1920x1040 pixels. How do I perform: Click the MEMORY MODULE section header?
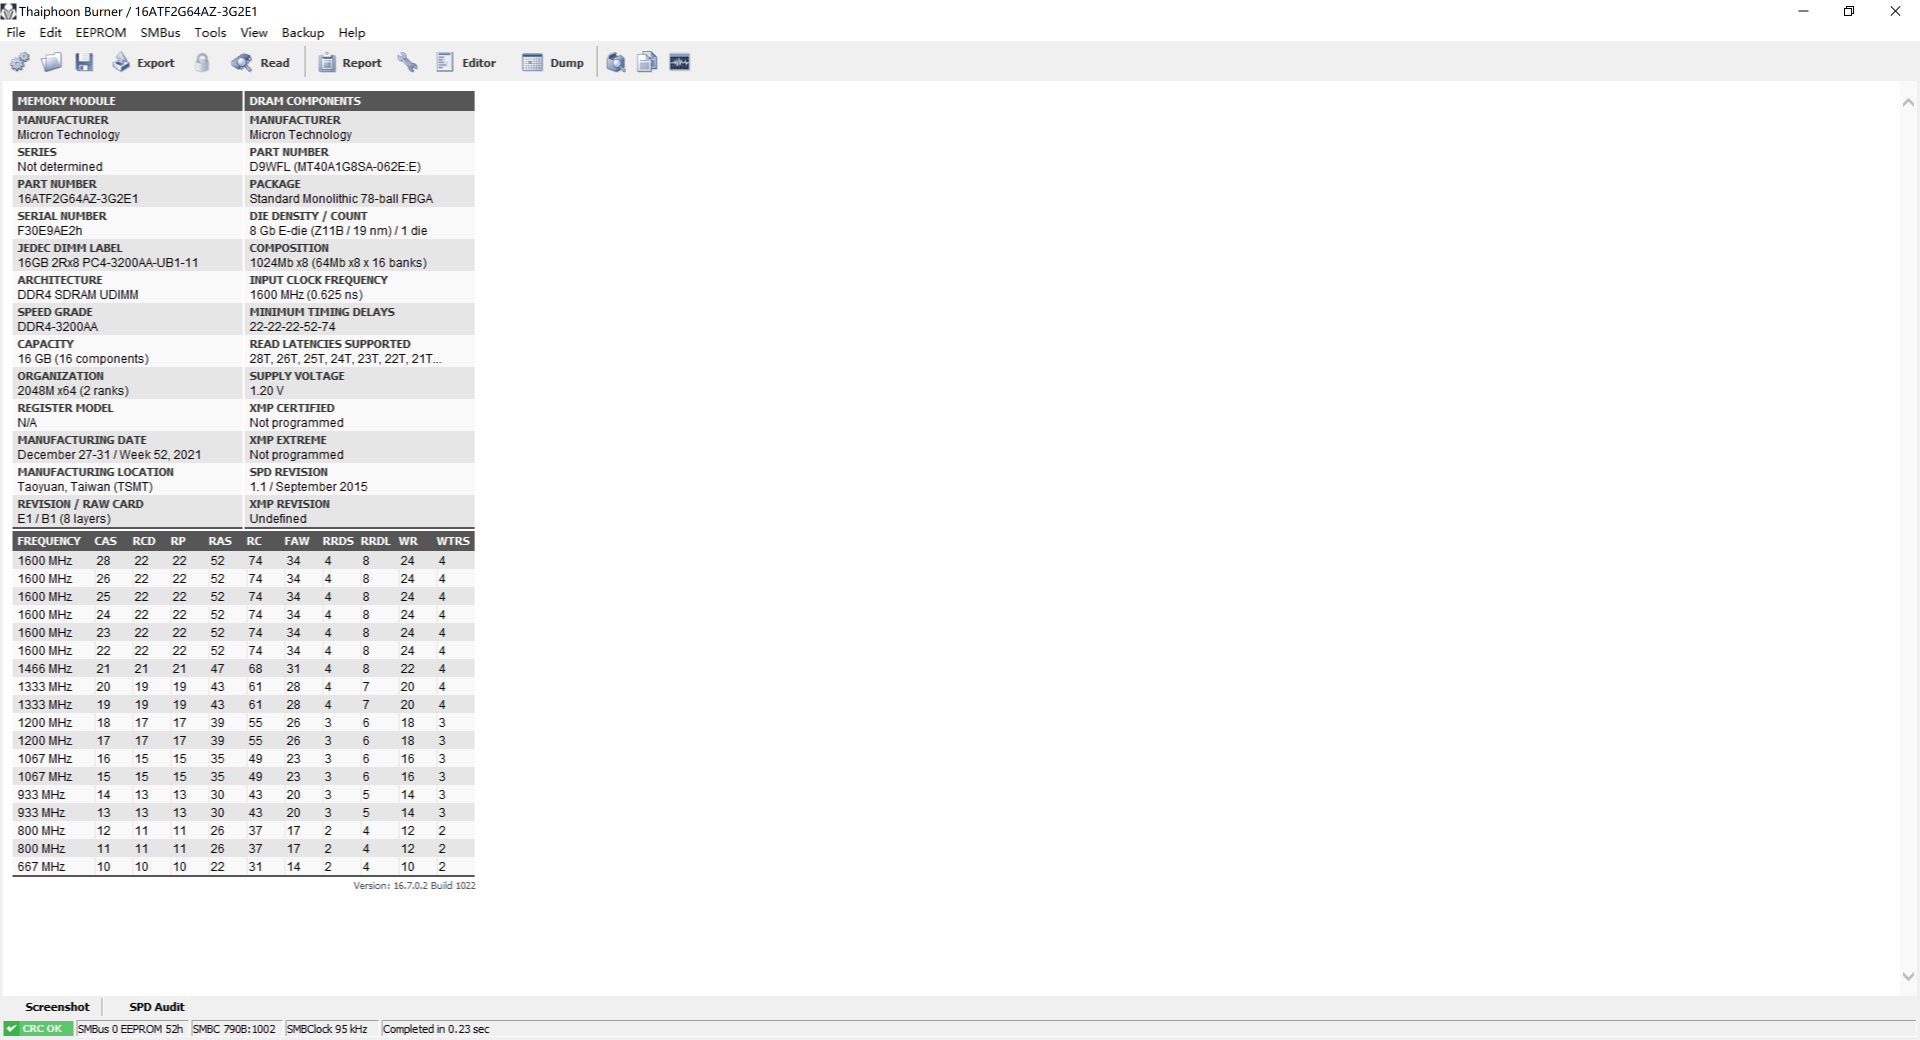click(127, 101)
